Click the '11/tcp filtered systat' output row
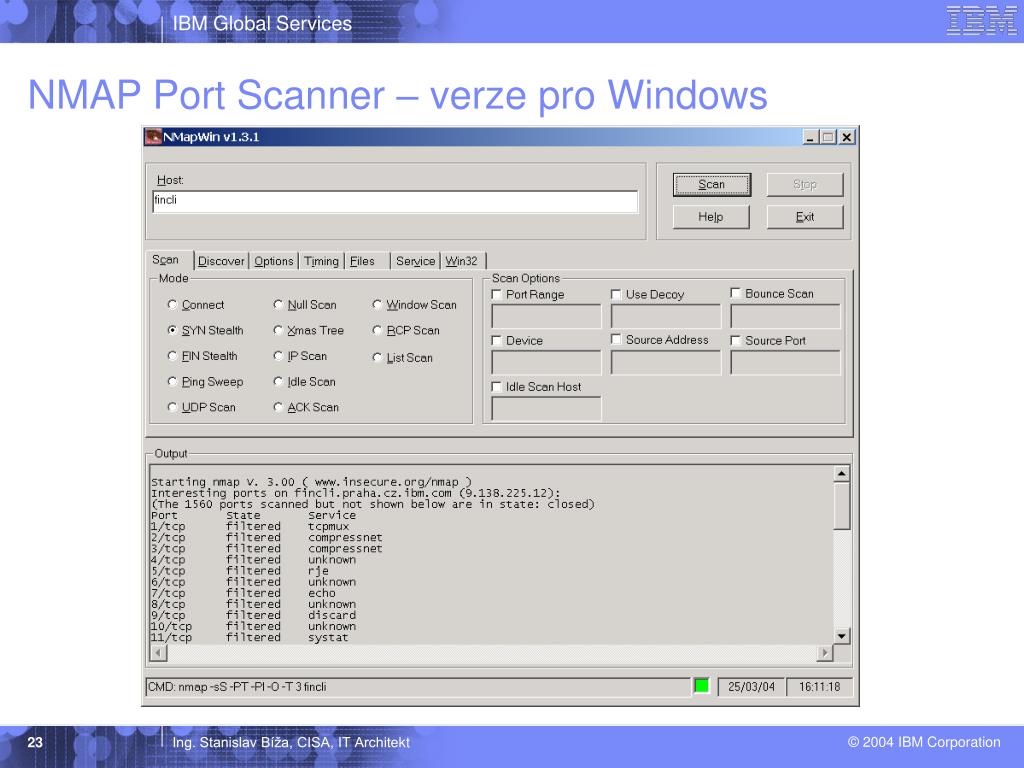Image resolution: width=1024 pixels, height=768 pixels. click(x=249, y=637)
